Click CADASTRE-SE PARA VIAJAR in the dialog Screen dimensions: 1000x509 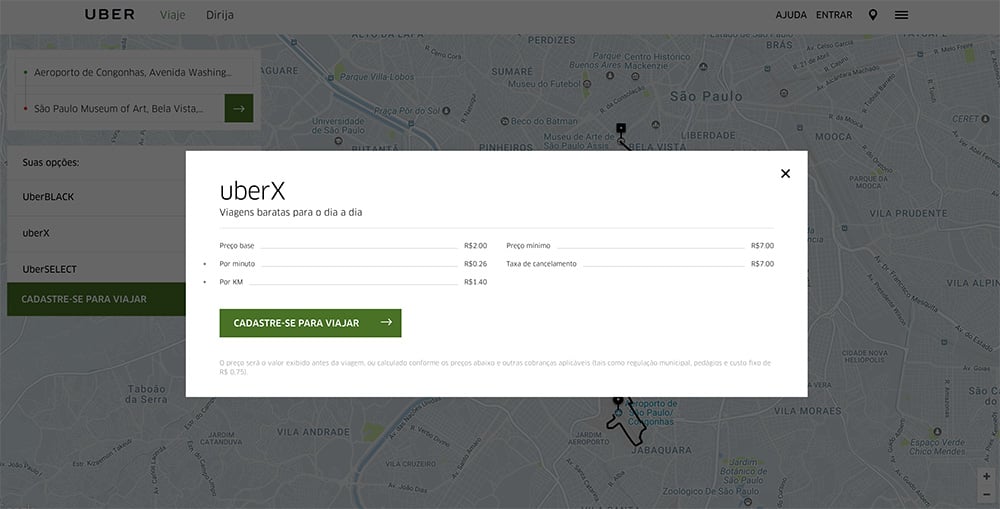(x=311, y=323)
